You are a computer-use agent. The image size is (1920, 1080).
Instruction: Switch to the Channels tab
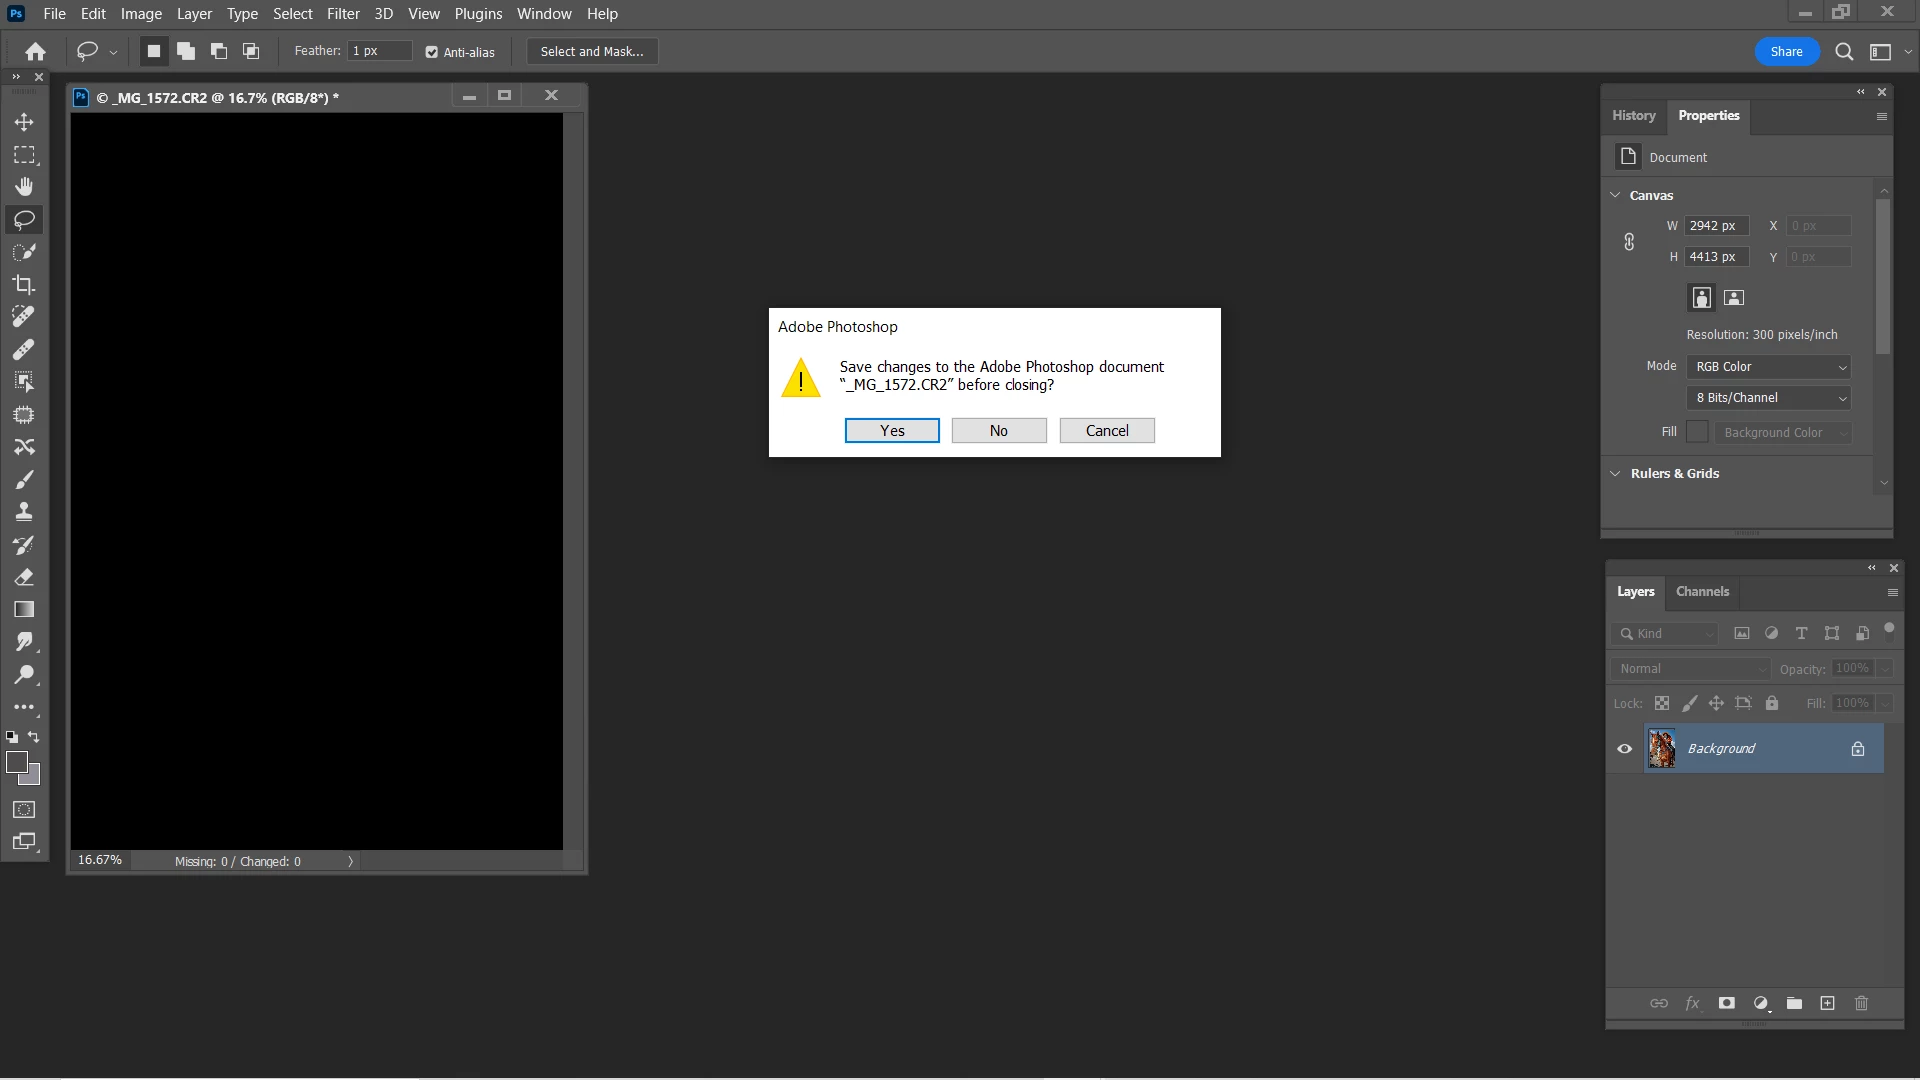click(x=1702, y=592)
